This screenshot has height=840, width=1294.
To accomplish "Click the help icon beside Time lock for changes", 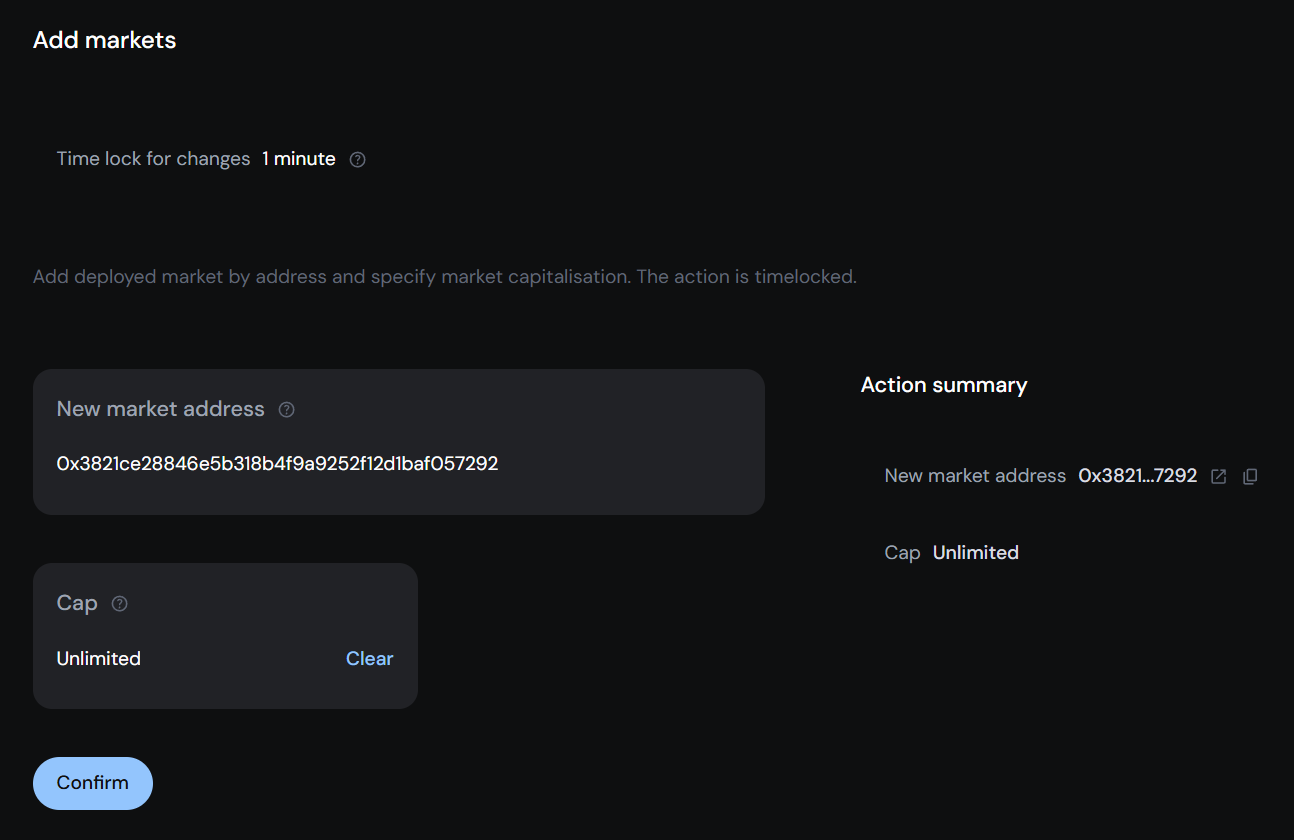I will click(358, 160).
